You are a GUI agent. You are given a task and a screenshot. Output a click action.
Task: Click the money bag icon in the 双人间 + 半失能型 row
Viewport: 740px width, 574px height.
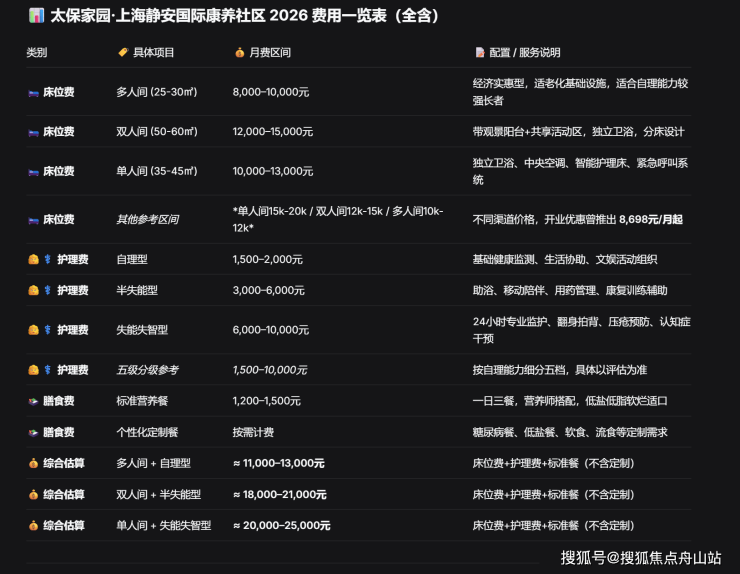(34, 495)
